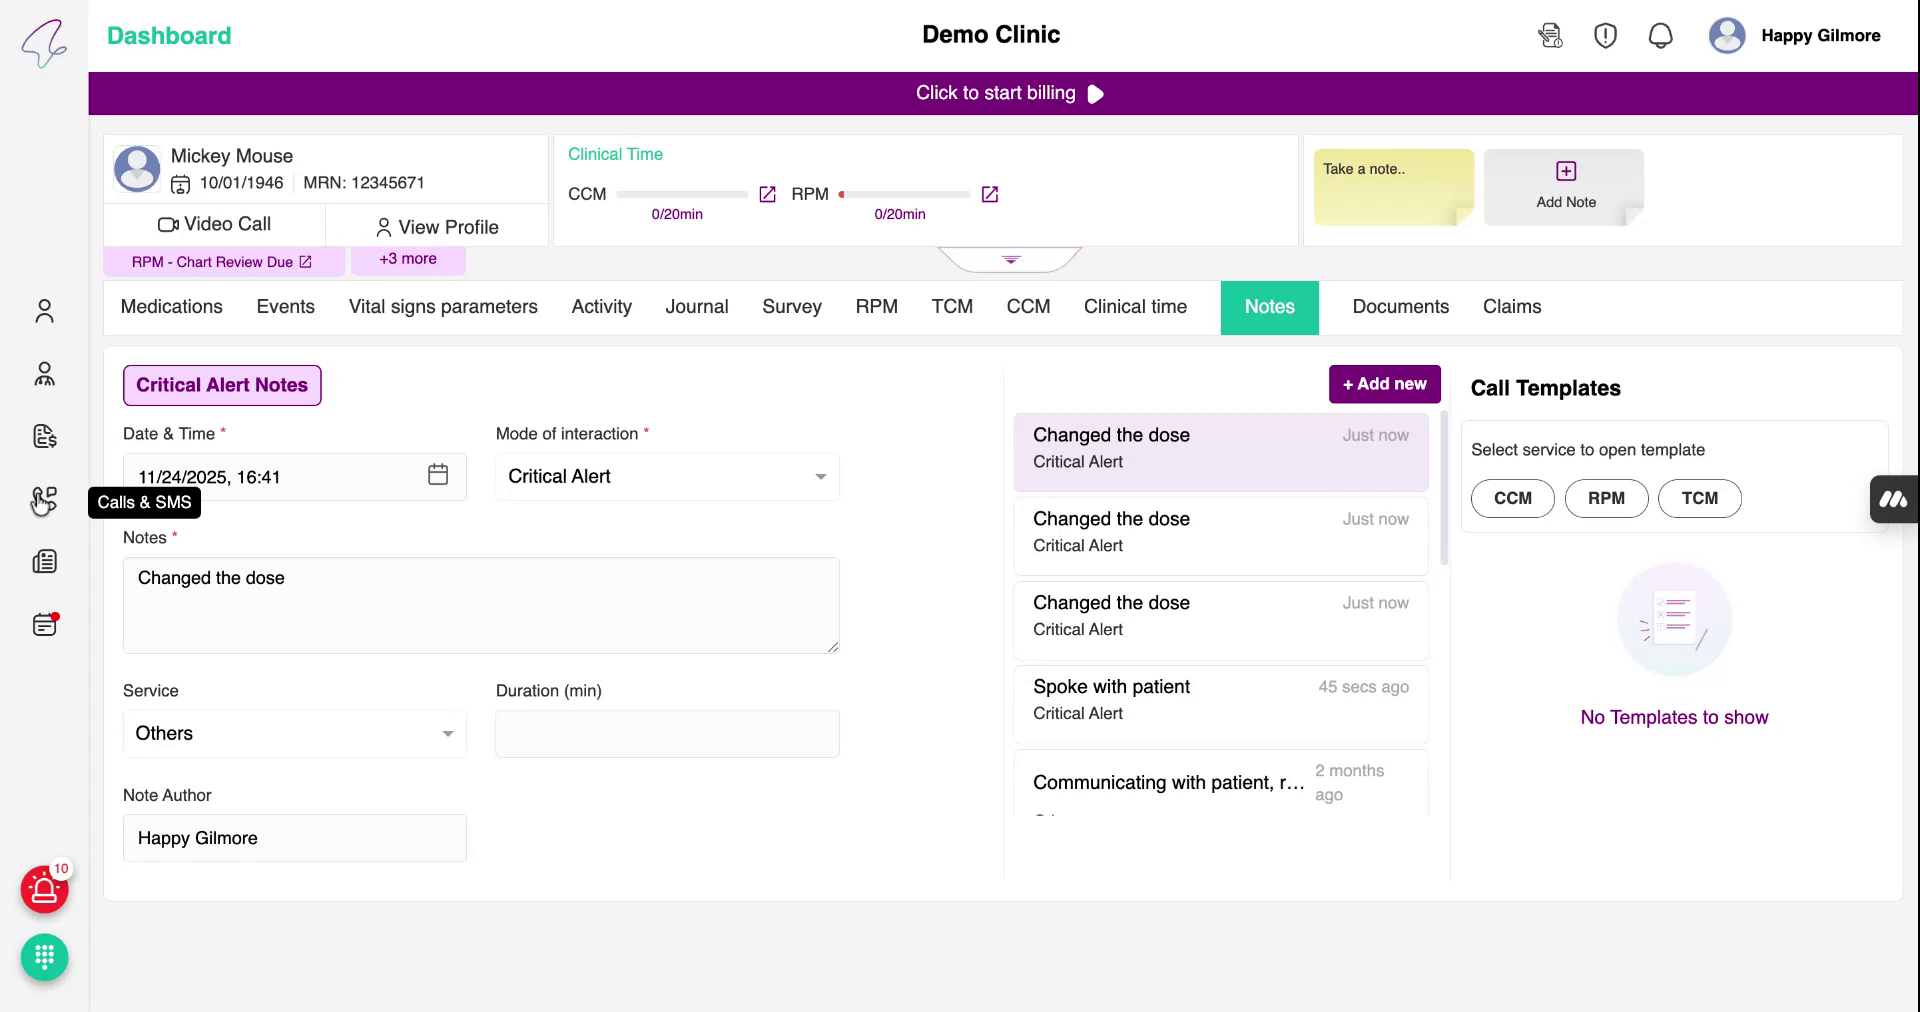
Task: Open the Mode of interaction dropdown
Action: point(666,477)
